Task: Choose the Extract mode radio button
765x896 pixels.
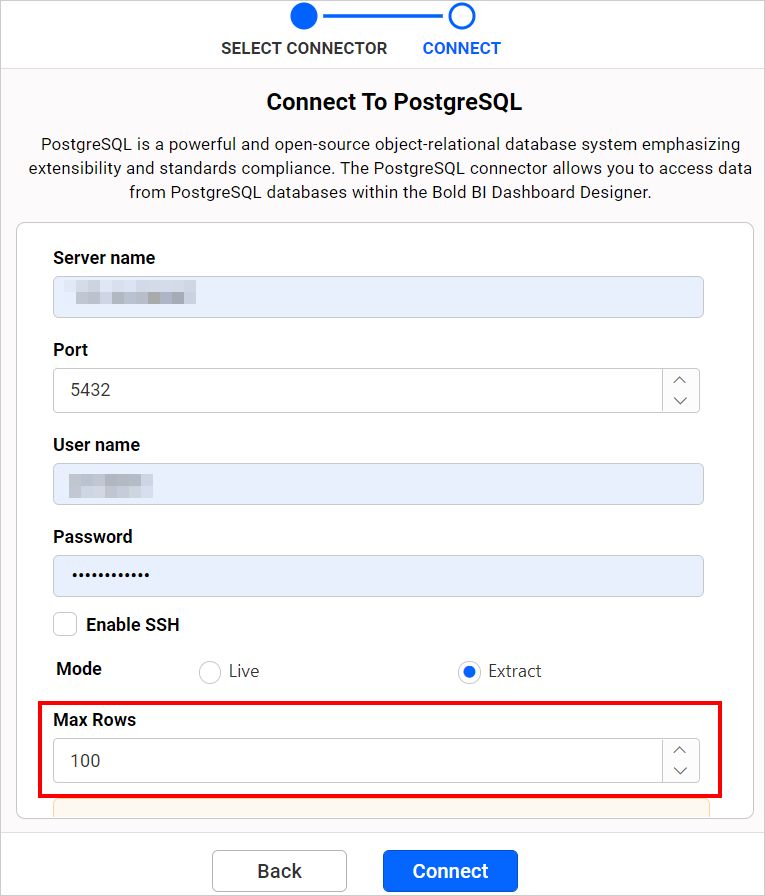Action: (x=468, y=672)
